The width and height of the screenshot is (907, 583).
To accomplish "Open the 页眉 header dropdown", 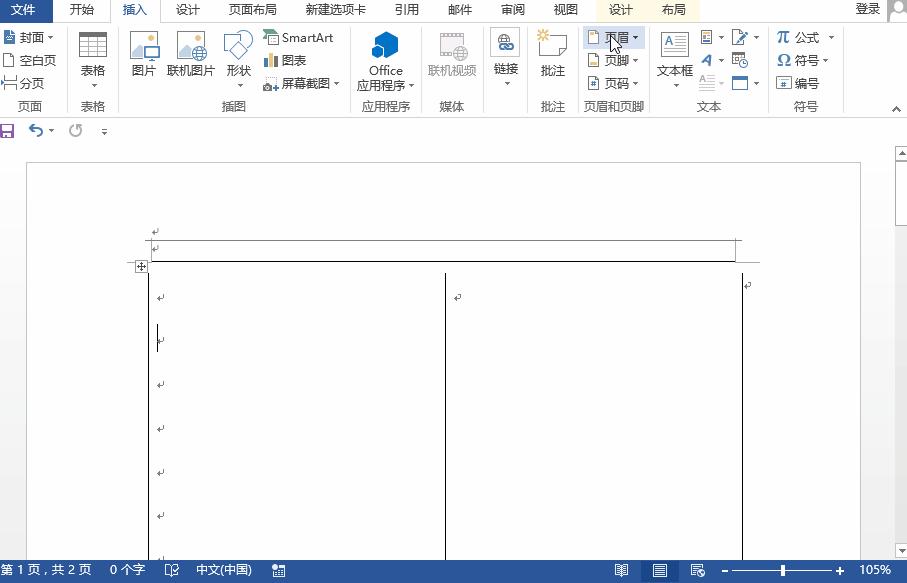I will (x=619, y=37).
